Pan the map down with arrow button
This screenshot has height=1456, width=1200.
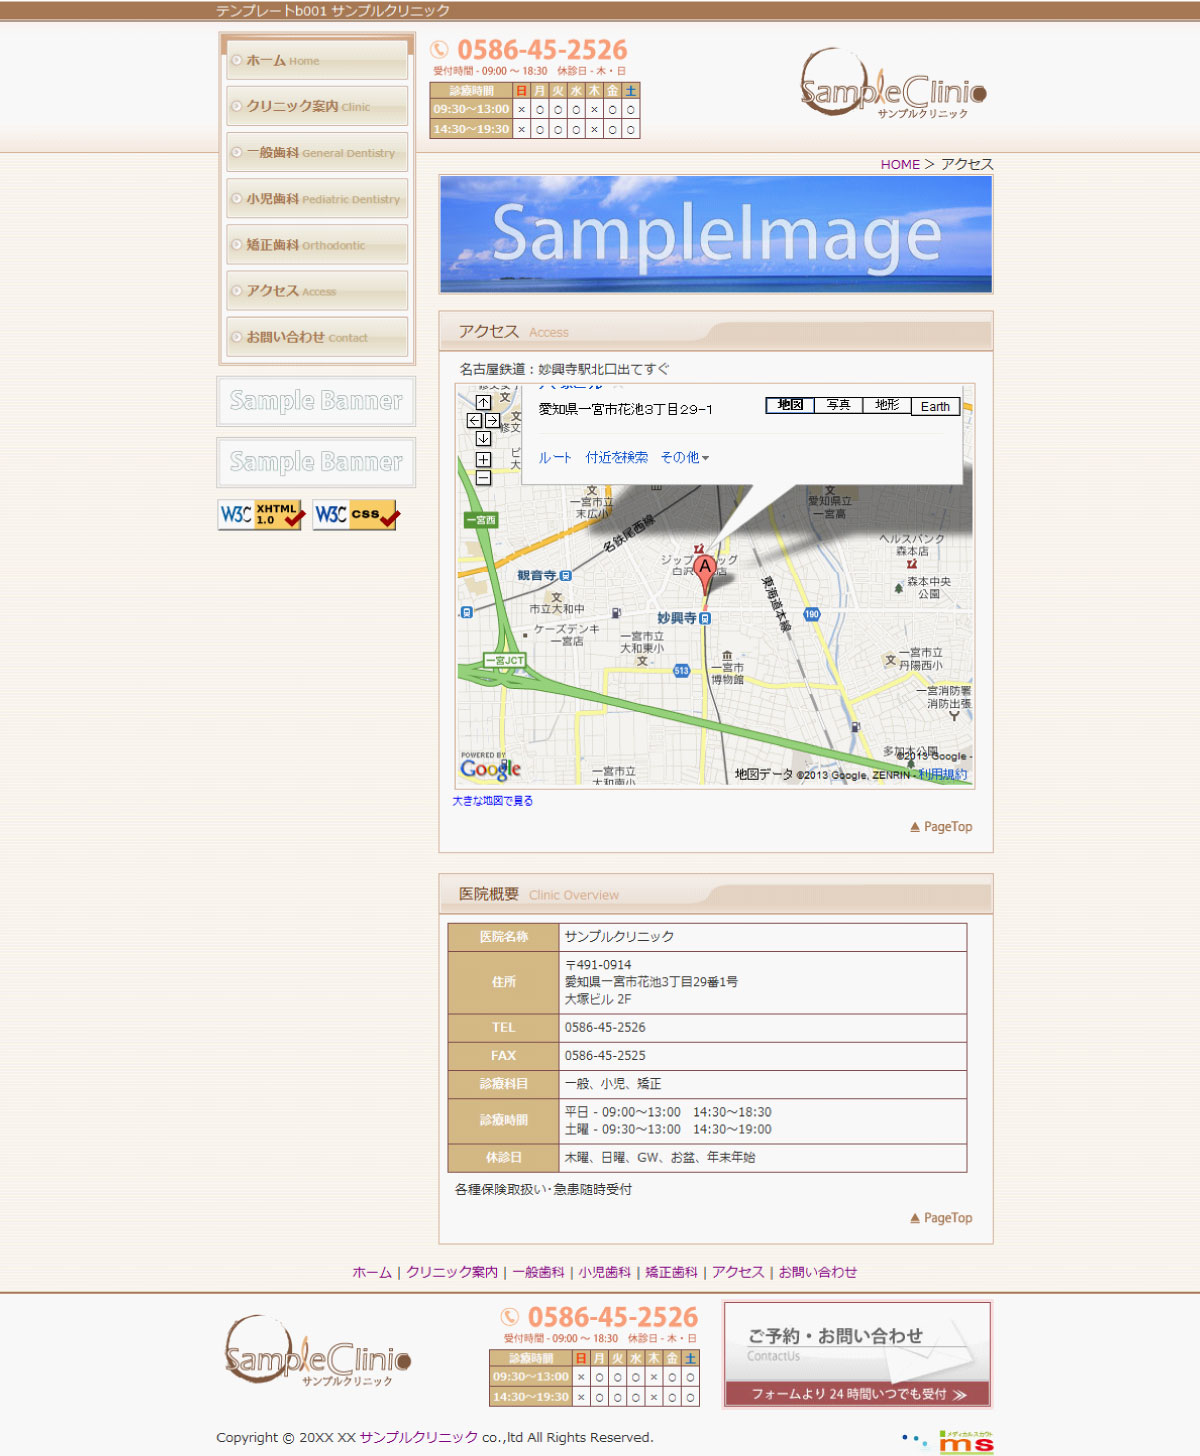(x=483, y=439)
